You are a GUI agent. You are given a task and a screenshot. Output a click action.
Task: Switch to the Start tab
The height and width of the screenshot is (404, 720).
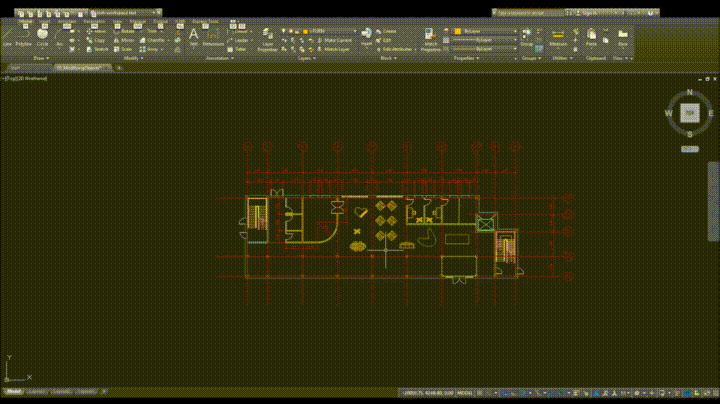pyautogui.click(x=15, y=68)
